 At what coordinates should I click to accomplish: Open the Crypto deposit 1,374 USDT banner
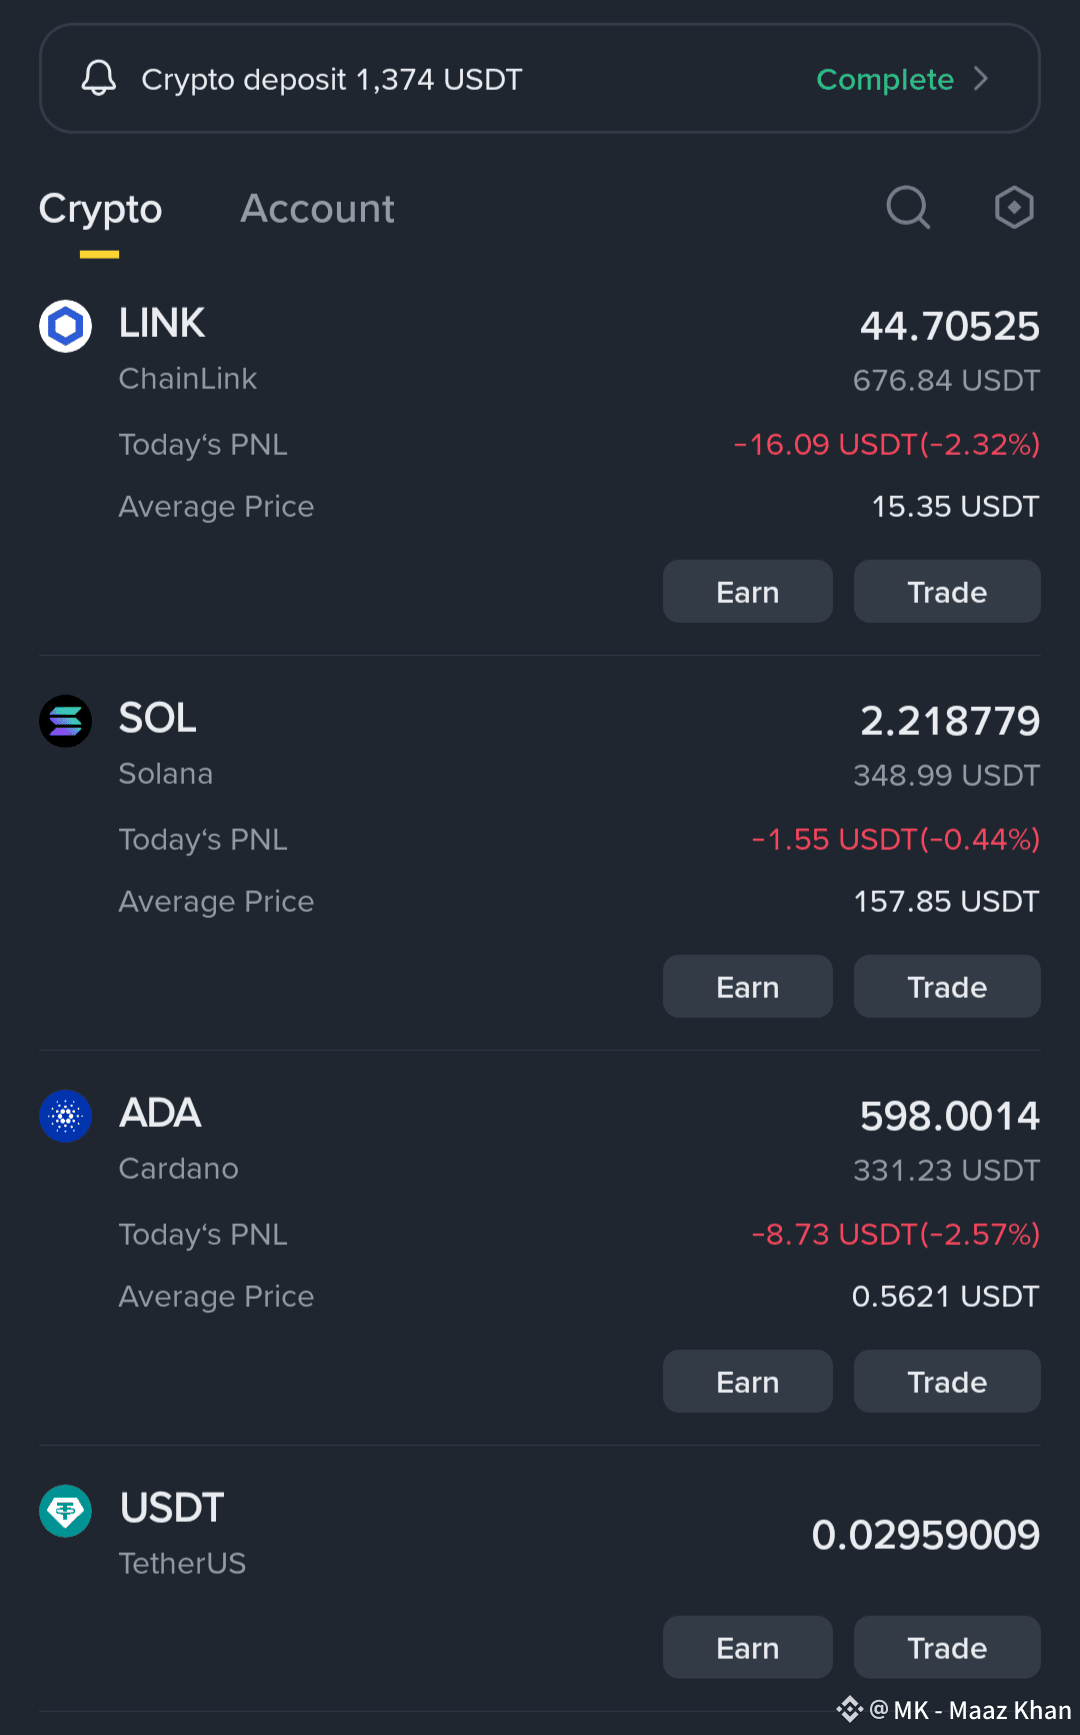[x=540, y=79]
